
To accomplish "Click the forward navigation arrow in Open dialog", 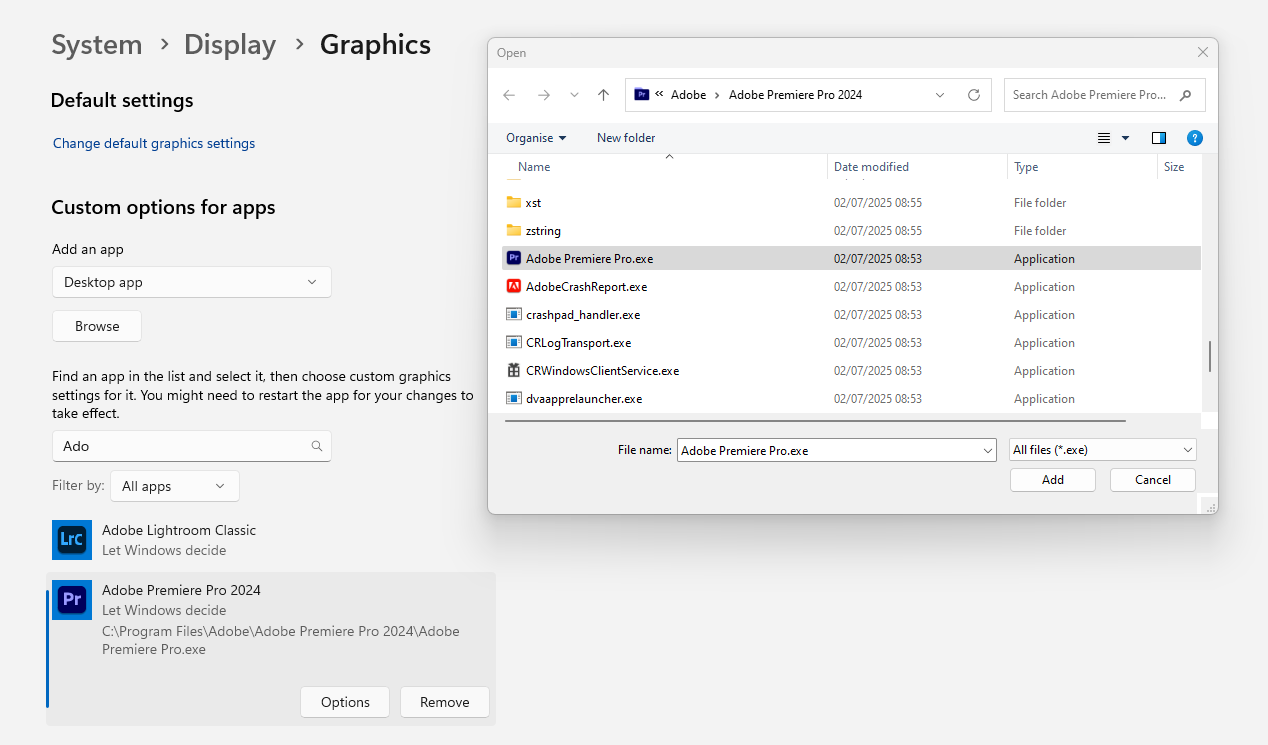I will pos(543,95).
